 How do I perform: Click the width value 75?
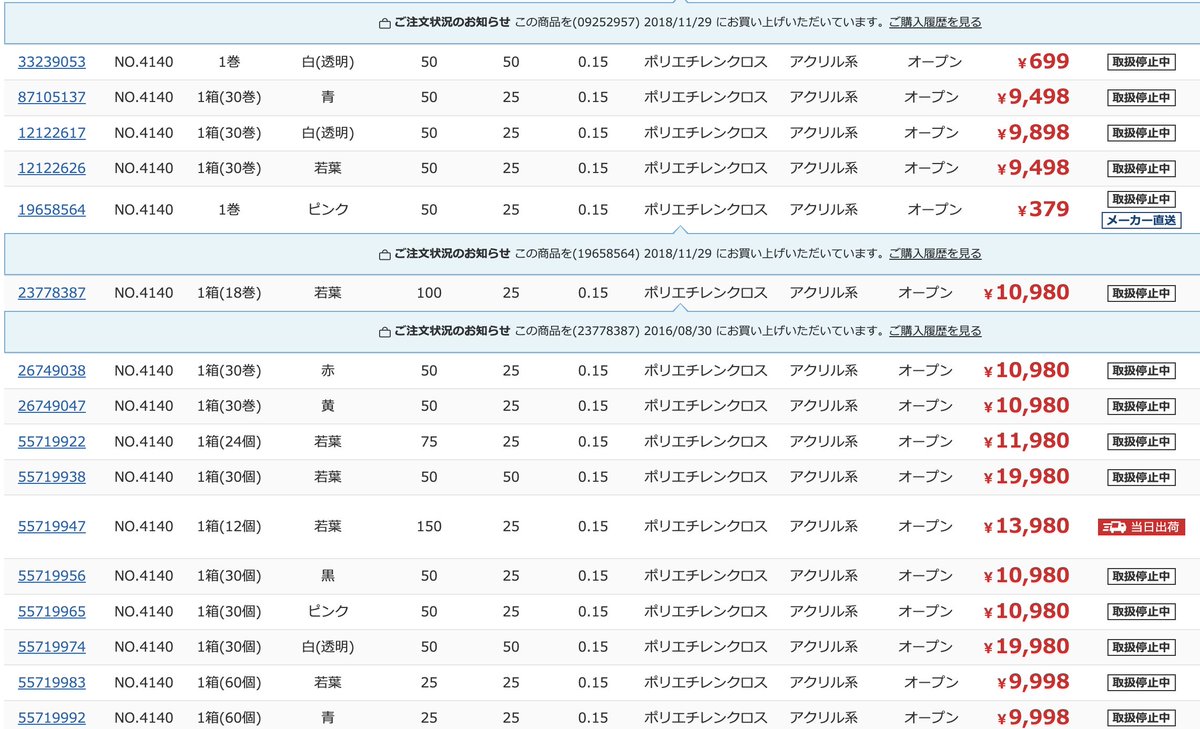click(429, 441)
